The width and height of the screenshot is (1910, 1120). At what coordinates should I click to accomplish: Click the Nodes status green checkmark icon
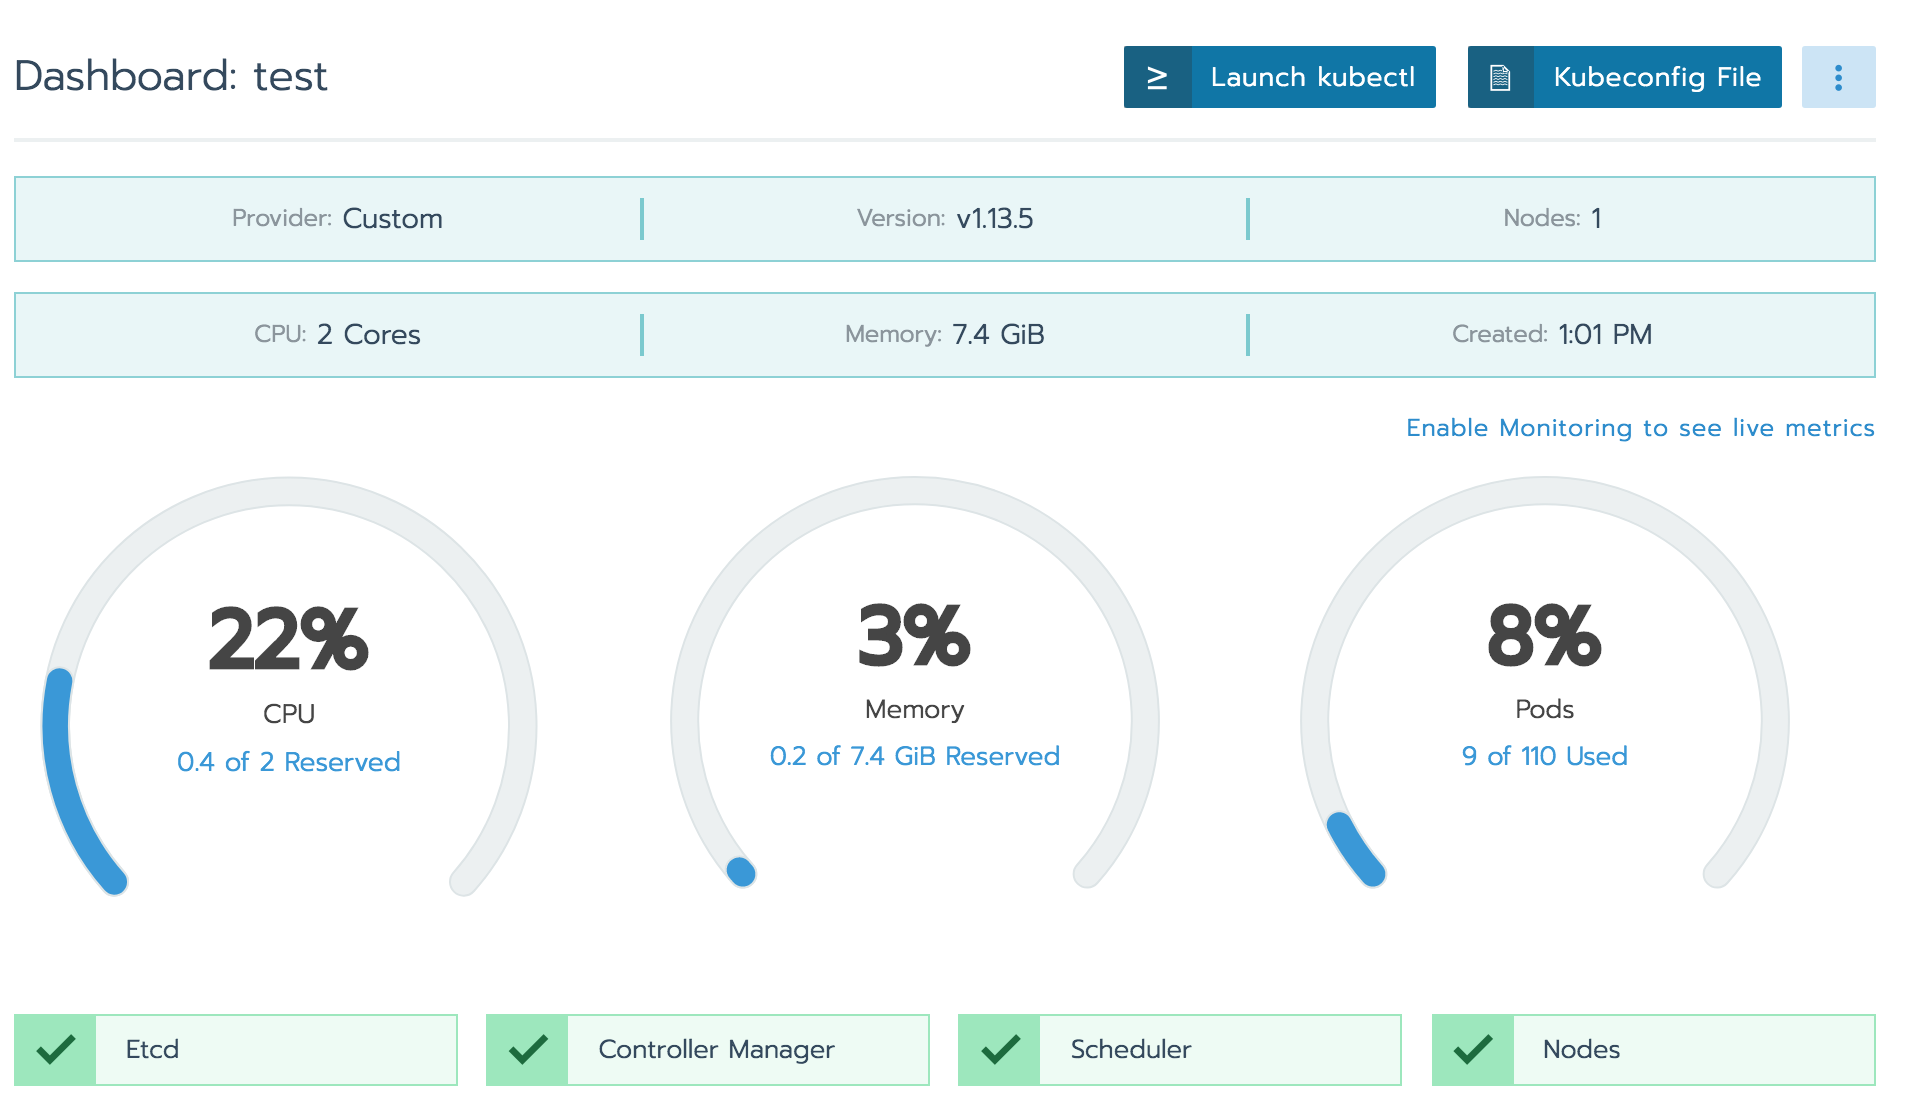coord(1473,1050)
